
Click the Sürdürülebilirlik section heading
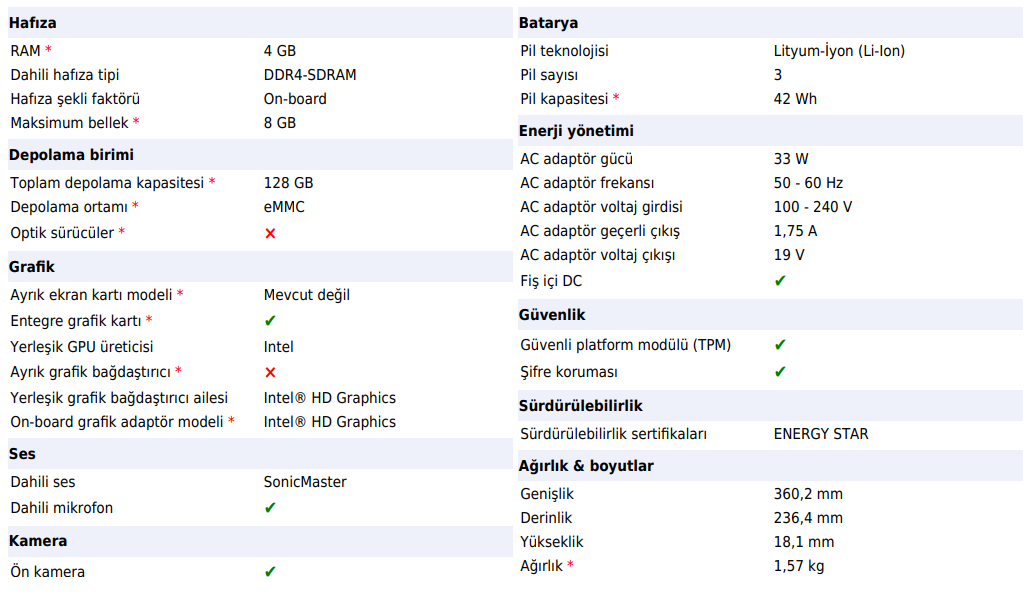pos(580,406)
